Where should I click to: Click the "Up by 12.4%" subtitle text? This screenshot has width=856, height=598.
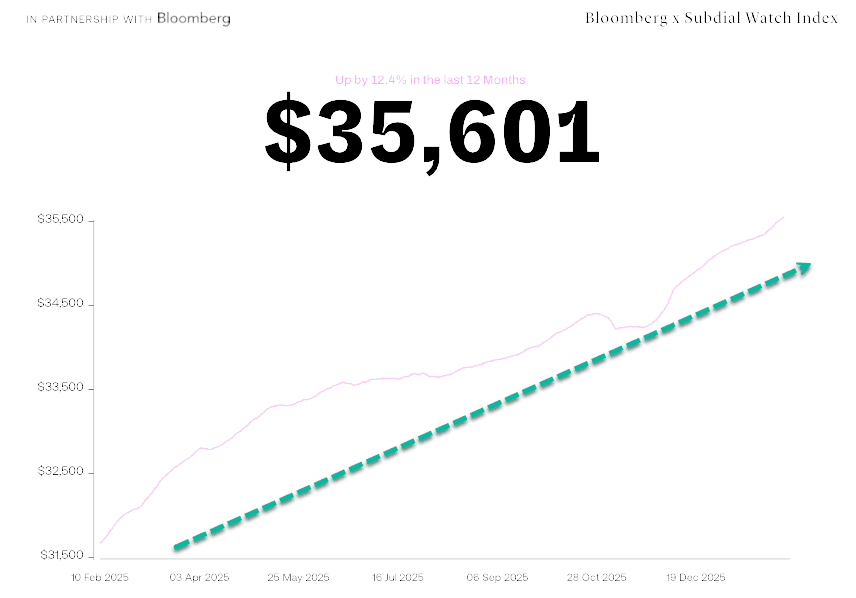click(430, 80)
